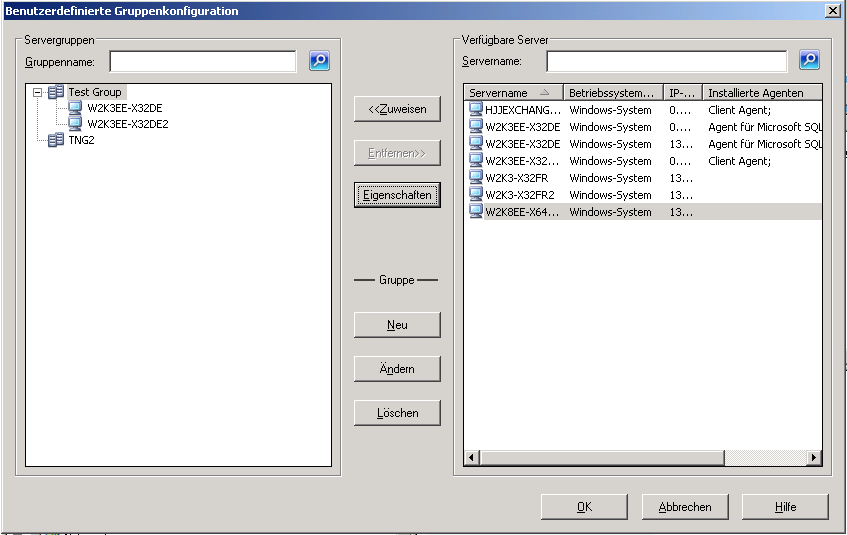This screenshot has width=847, height=535.
Task: Focus the Servername input field
Action: 667,61
